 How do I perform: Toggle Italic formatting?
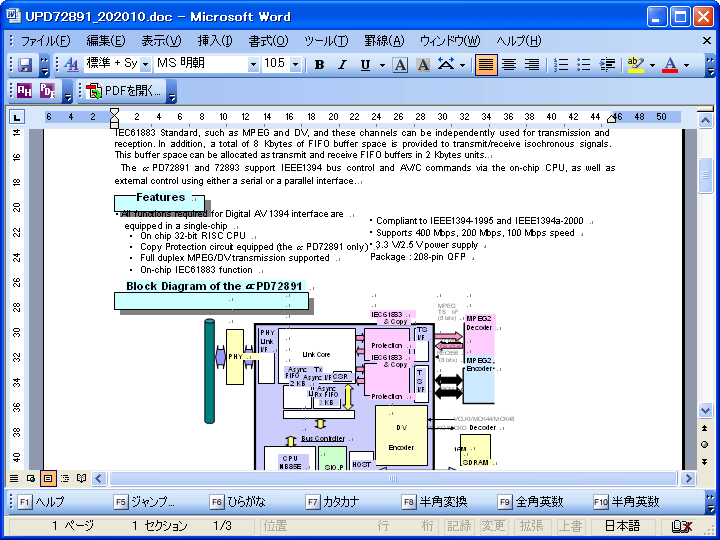[342, 65]
